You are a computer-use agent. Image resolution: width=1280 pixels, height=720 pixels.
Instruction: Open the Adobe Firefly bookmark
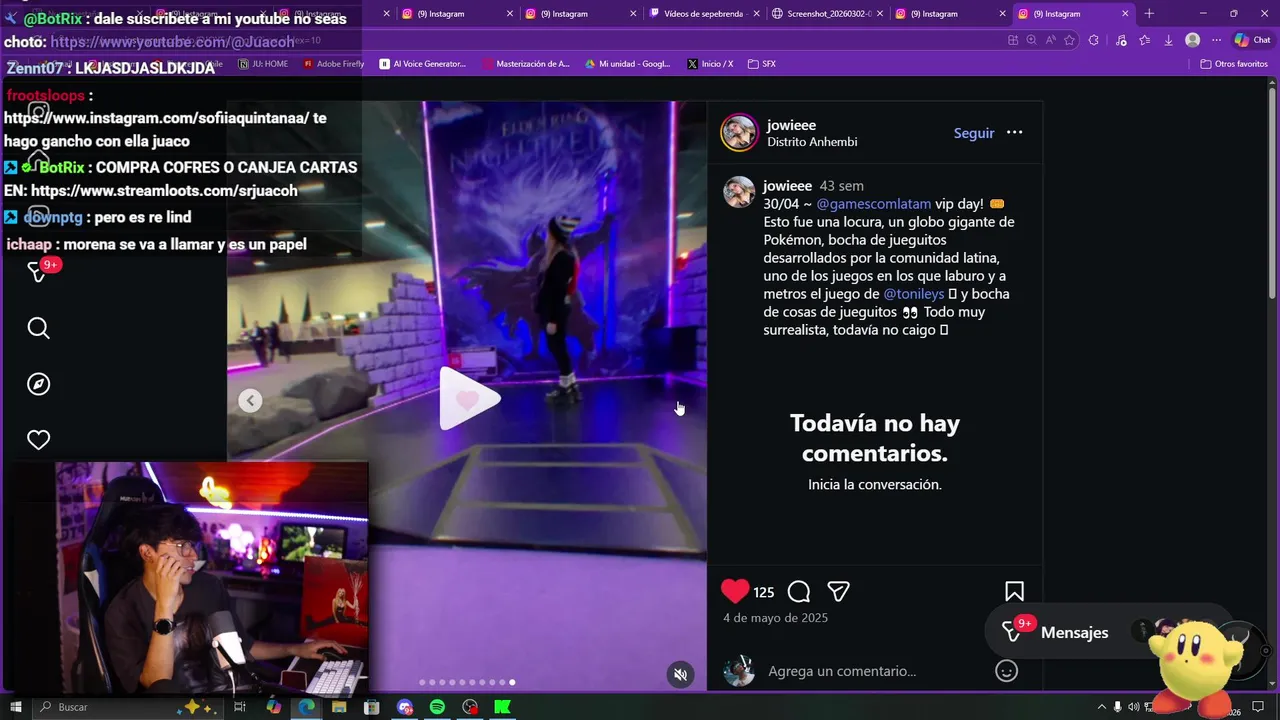pyautogui.click(x=333, y=64)
